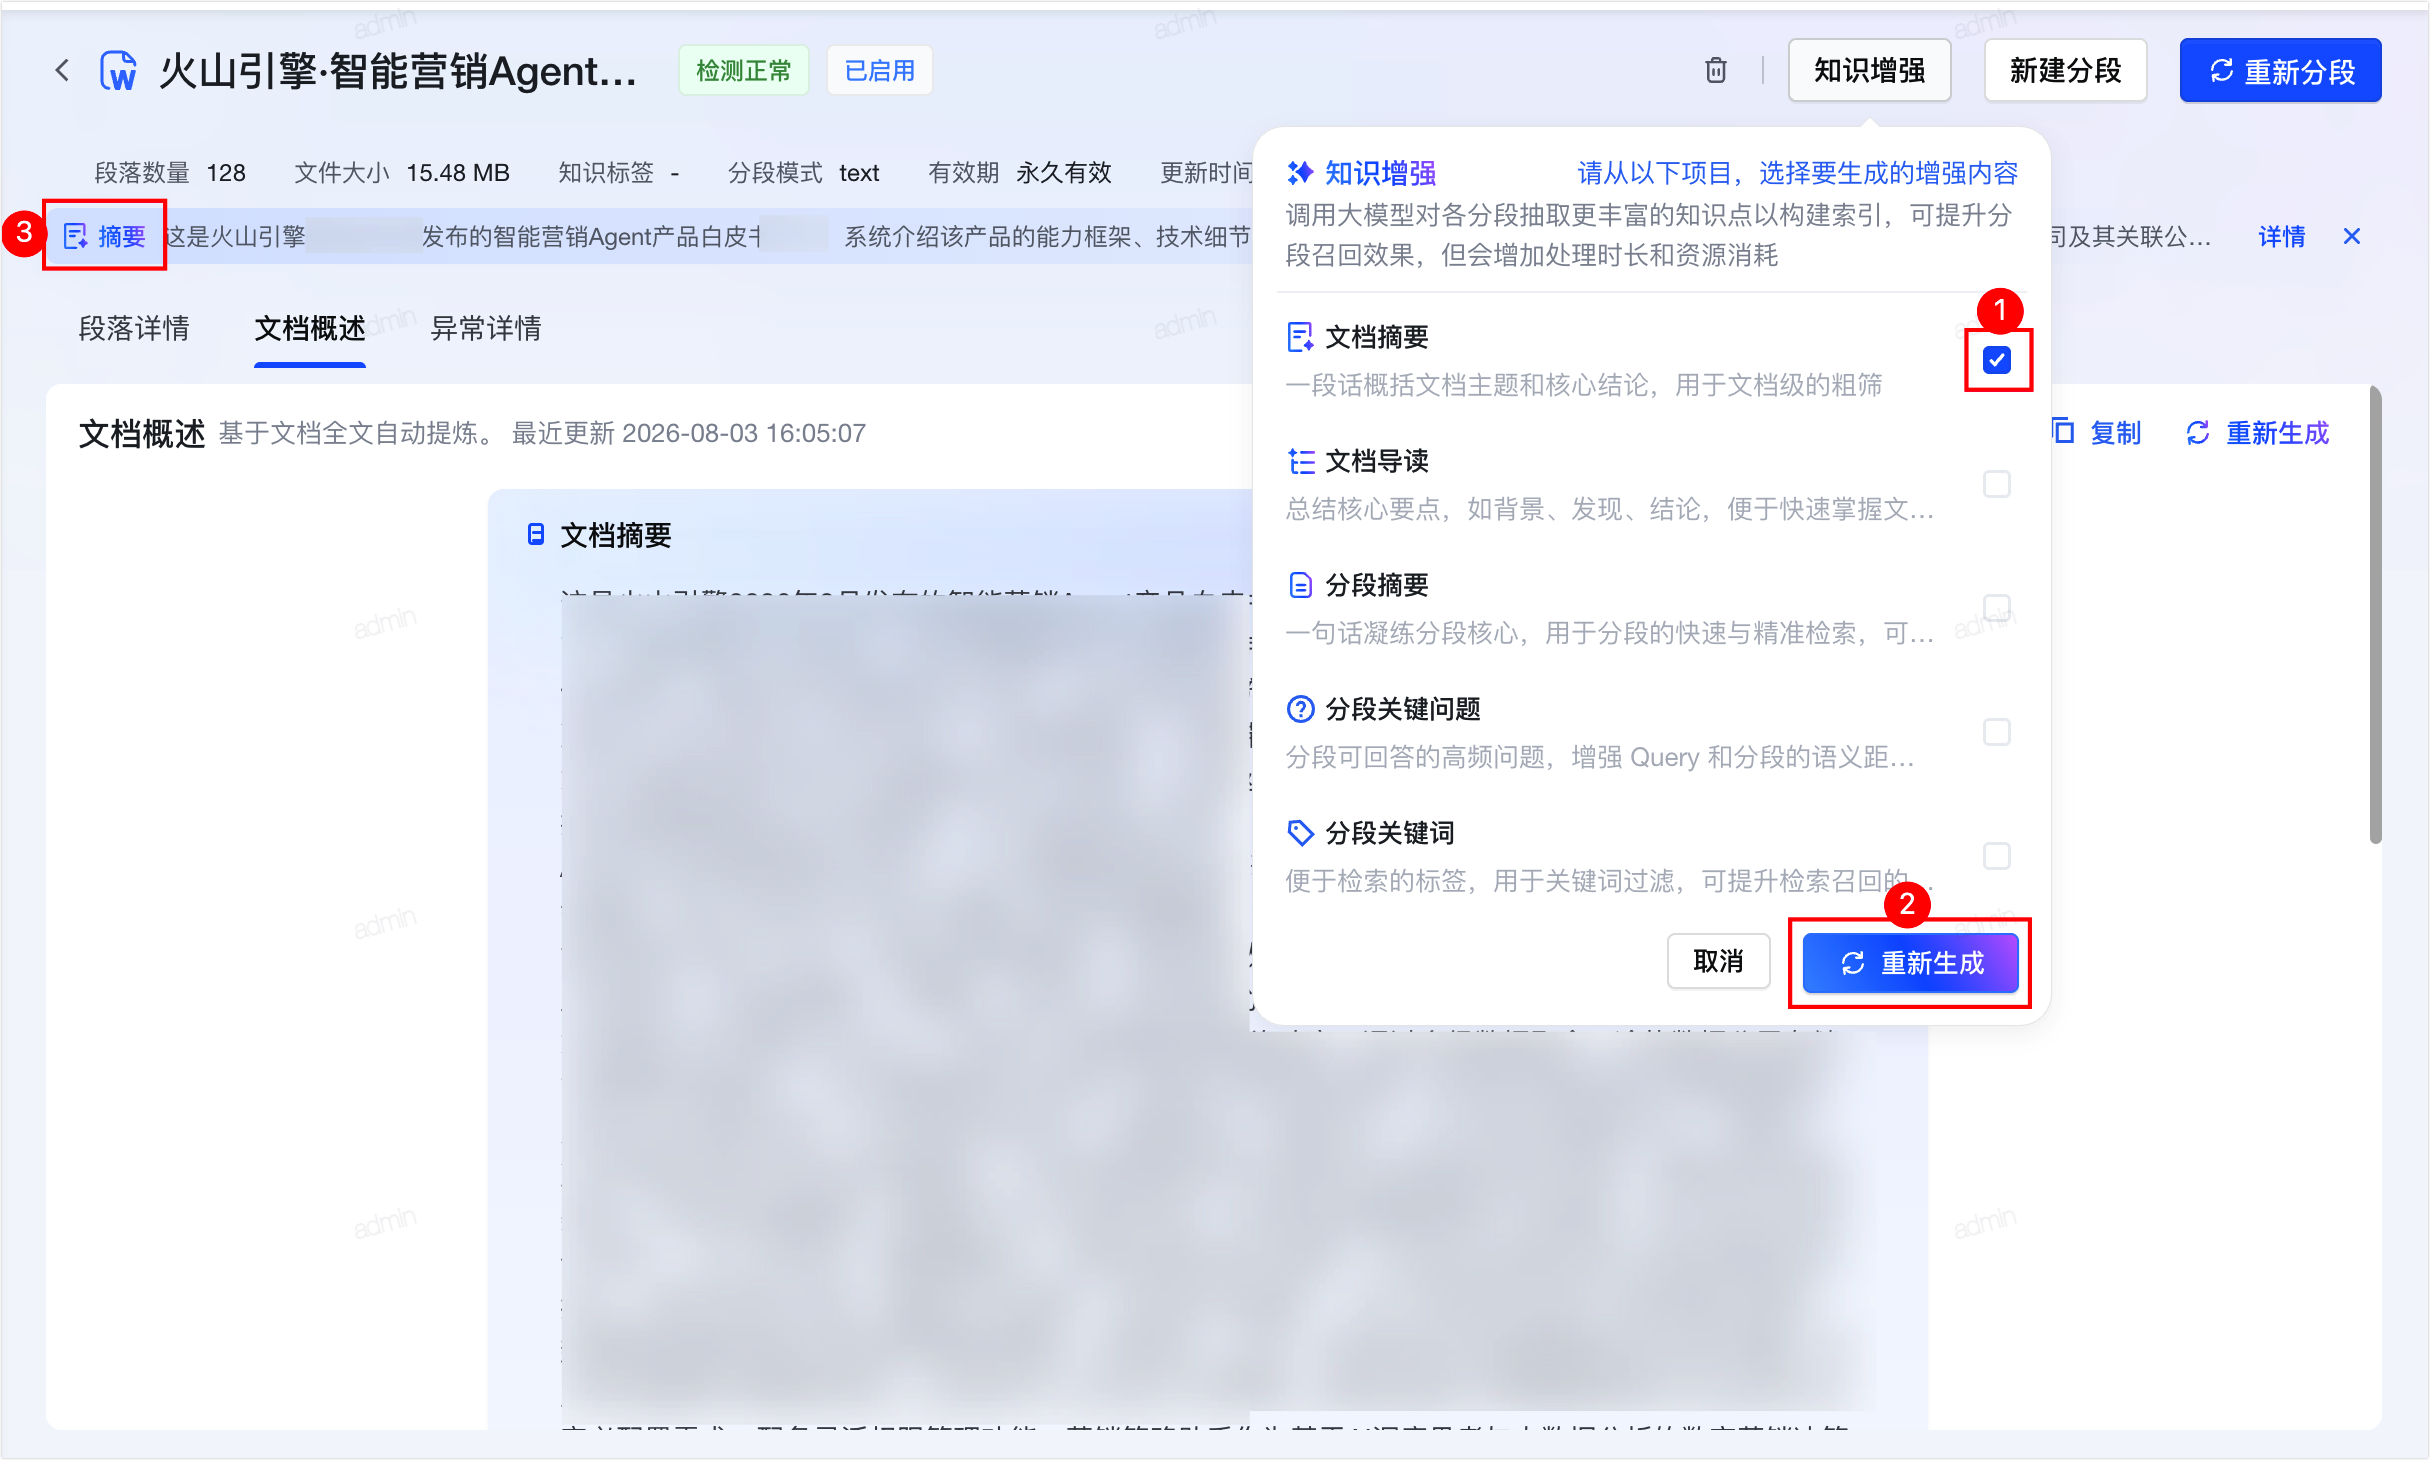Click the blue 重新分段 button
Image resolution: width=2430 pixels, height=1460 pixels.
[x=2280, y=70]
